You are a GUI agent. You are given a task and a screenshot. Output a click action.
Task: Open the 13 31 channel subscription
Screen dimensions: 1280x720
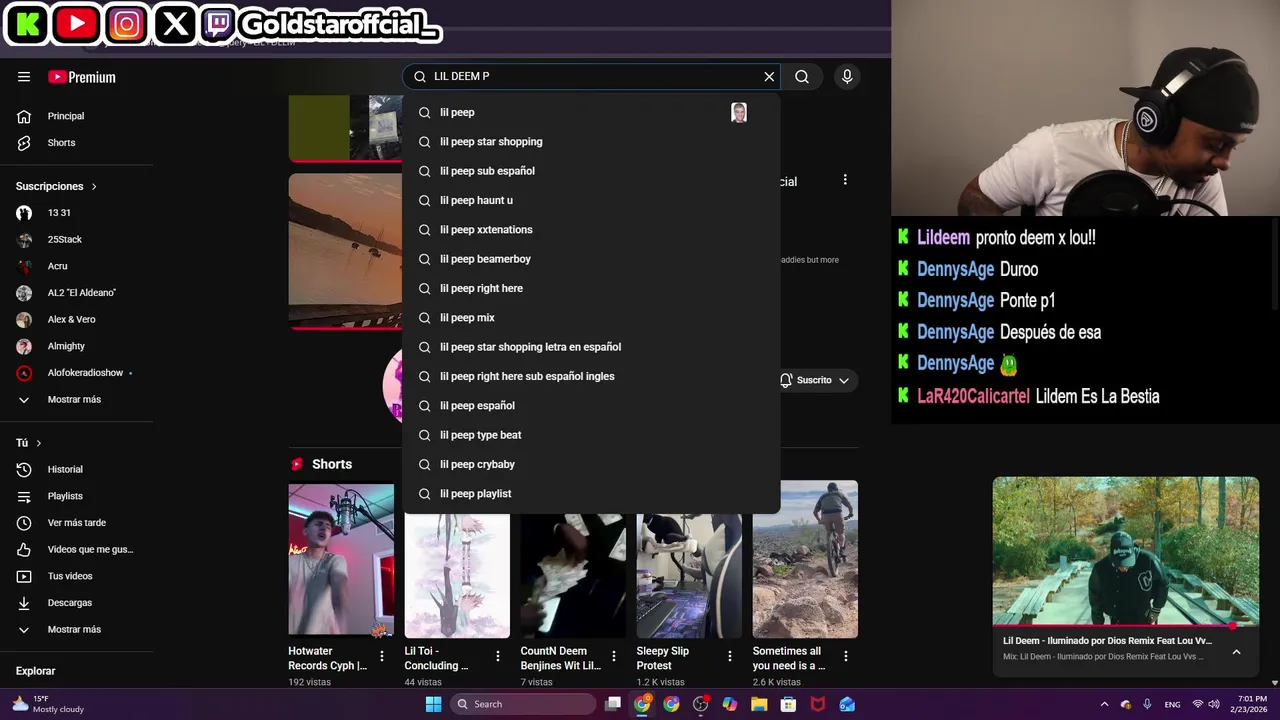point(77,213)
